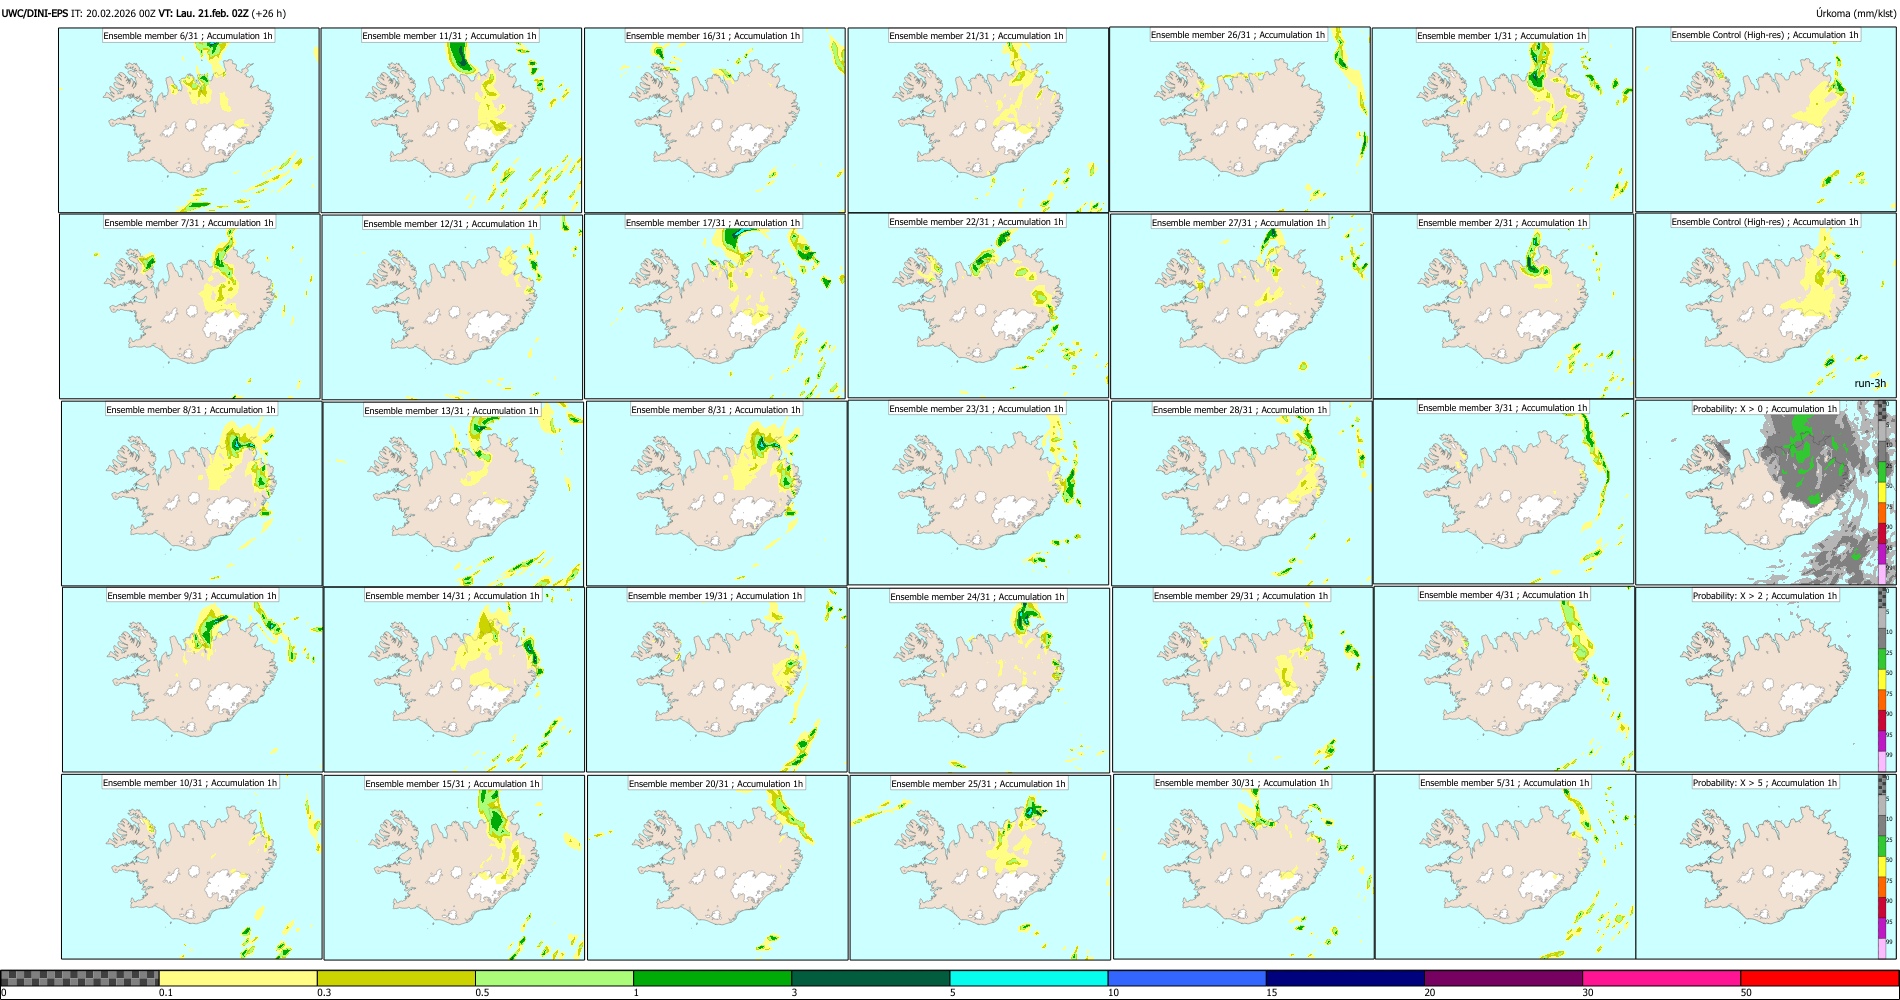This screenshot has height=1000, width=1900.
Task: Choose the Ensemble member 27/31 map
Action: tap(1240, 307)
